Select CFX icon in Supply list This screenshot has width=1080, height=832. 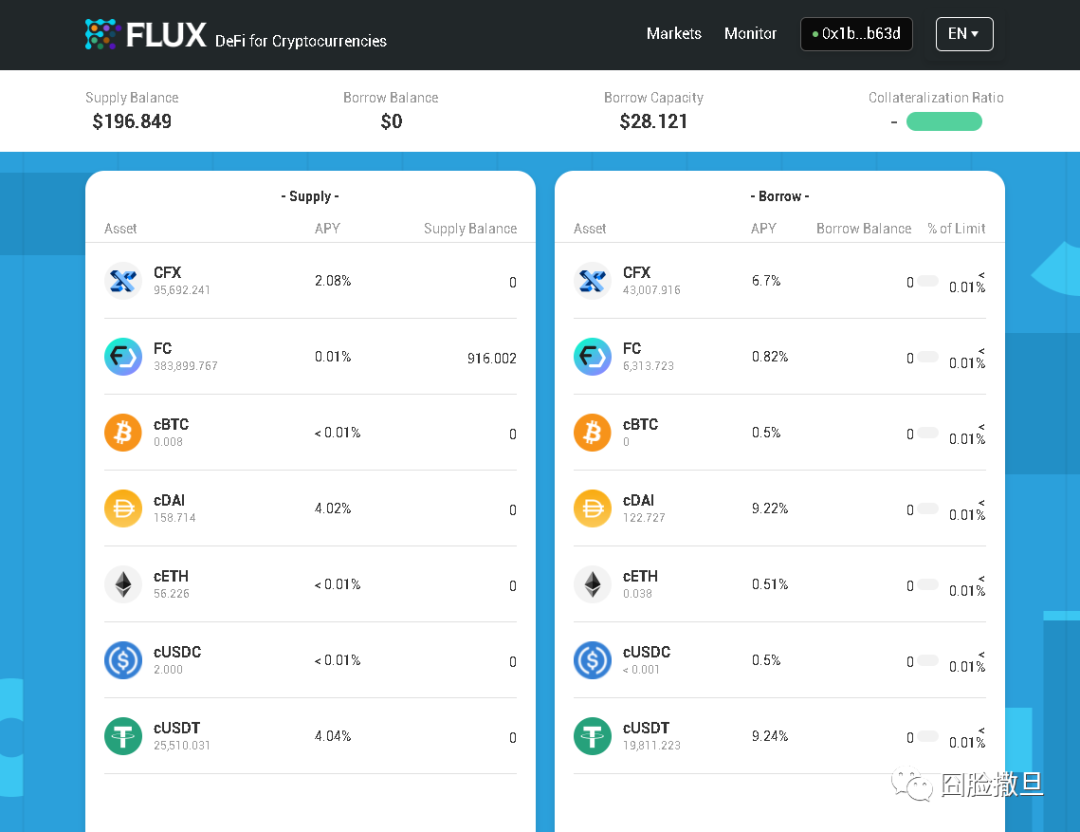(x=123, y=281)
